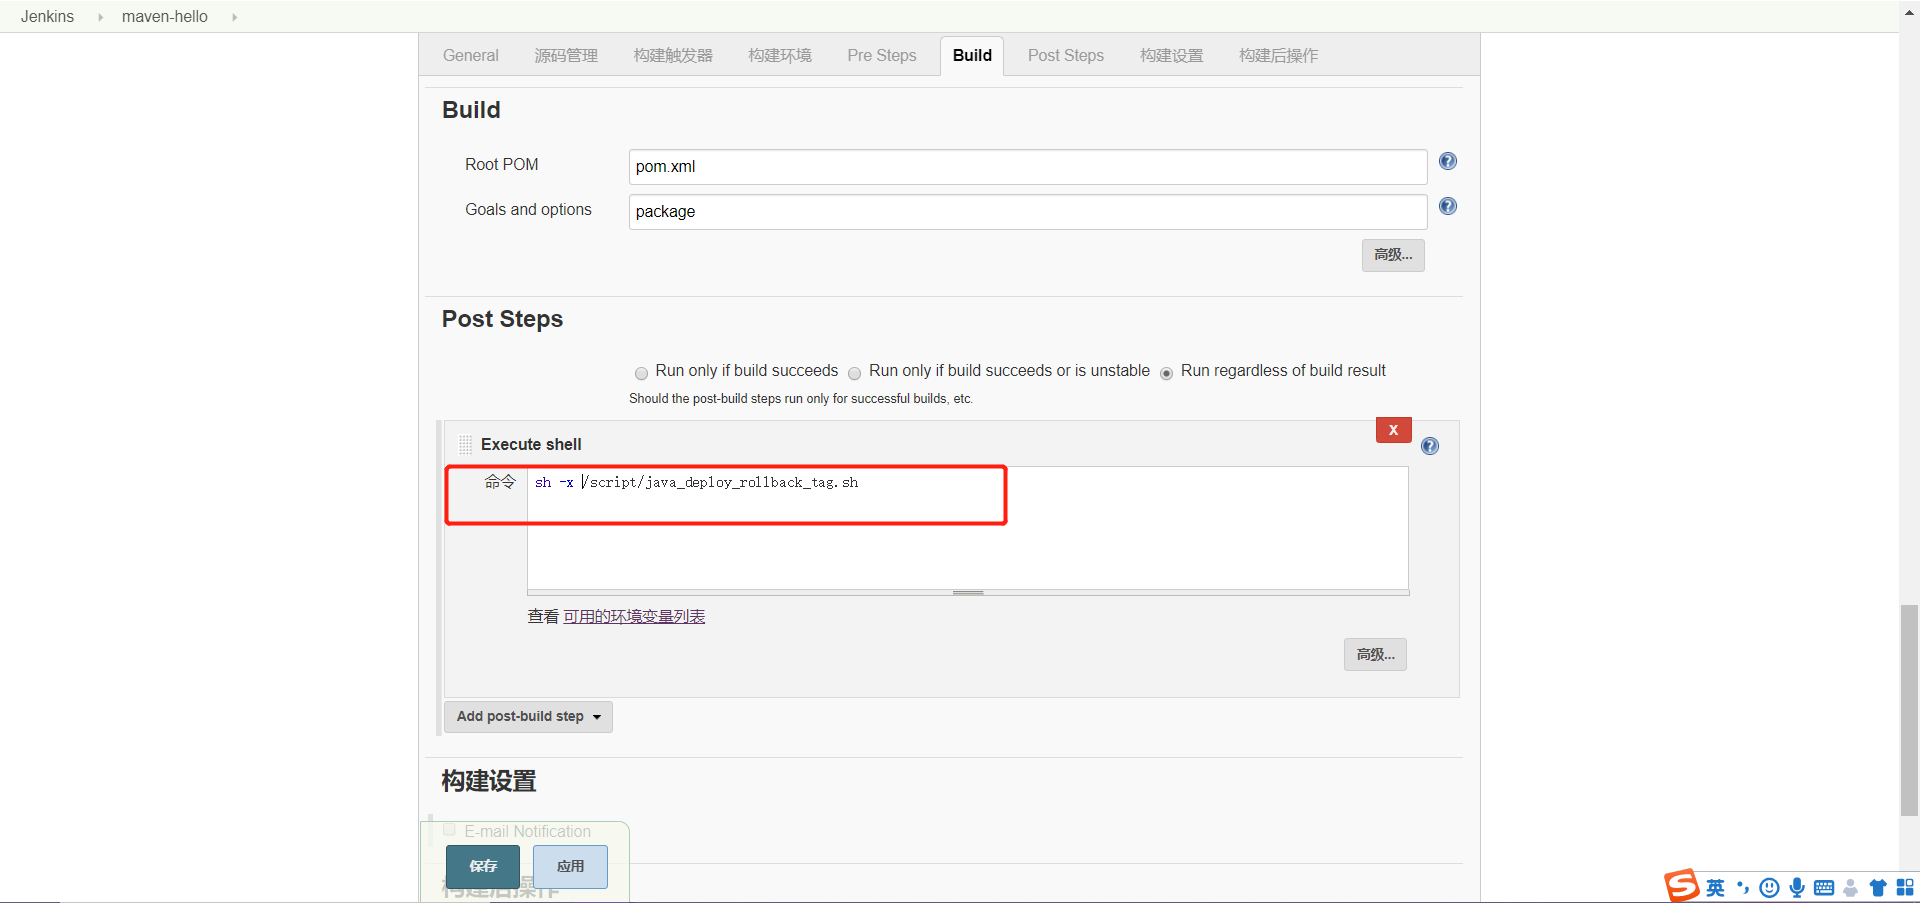Open help for Root POM field

point(1447,161)
